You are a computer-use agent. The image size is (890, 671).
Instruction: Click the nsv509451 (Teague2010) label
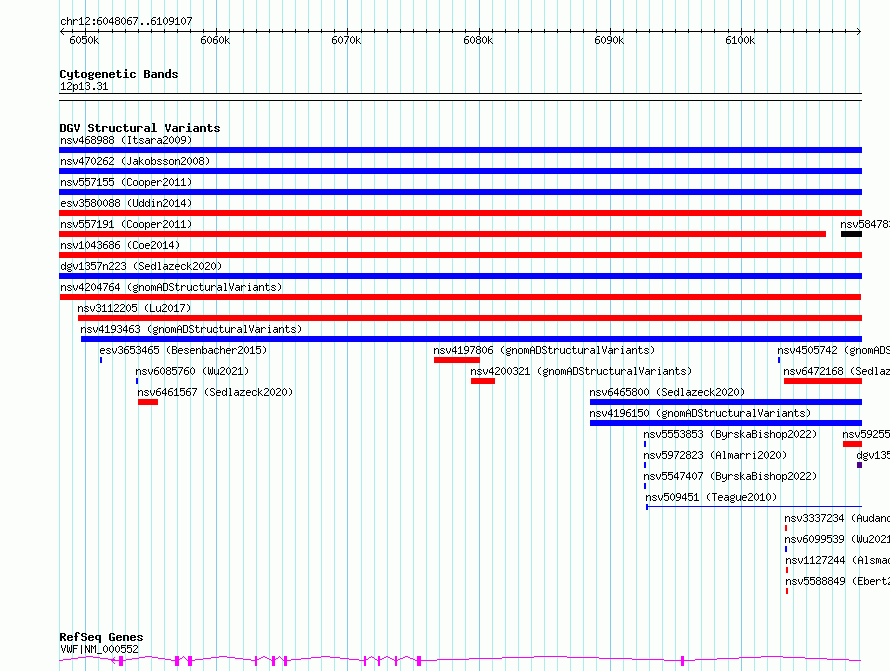tap(711, 497)
